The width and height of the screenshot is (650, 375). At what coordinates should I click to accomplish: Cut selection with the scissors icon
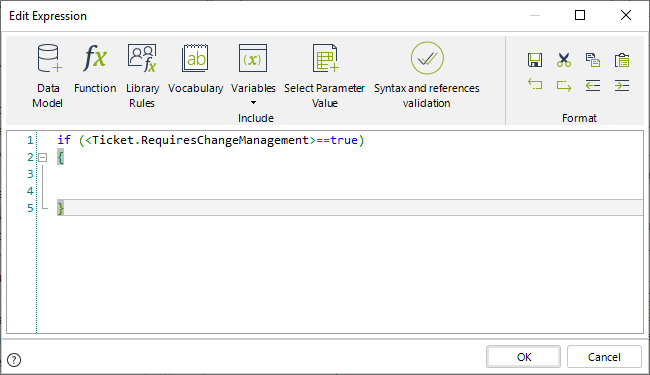pos(564,60)
